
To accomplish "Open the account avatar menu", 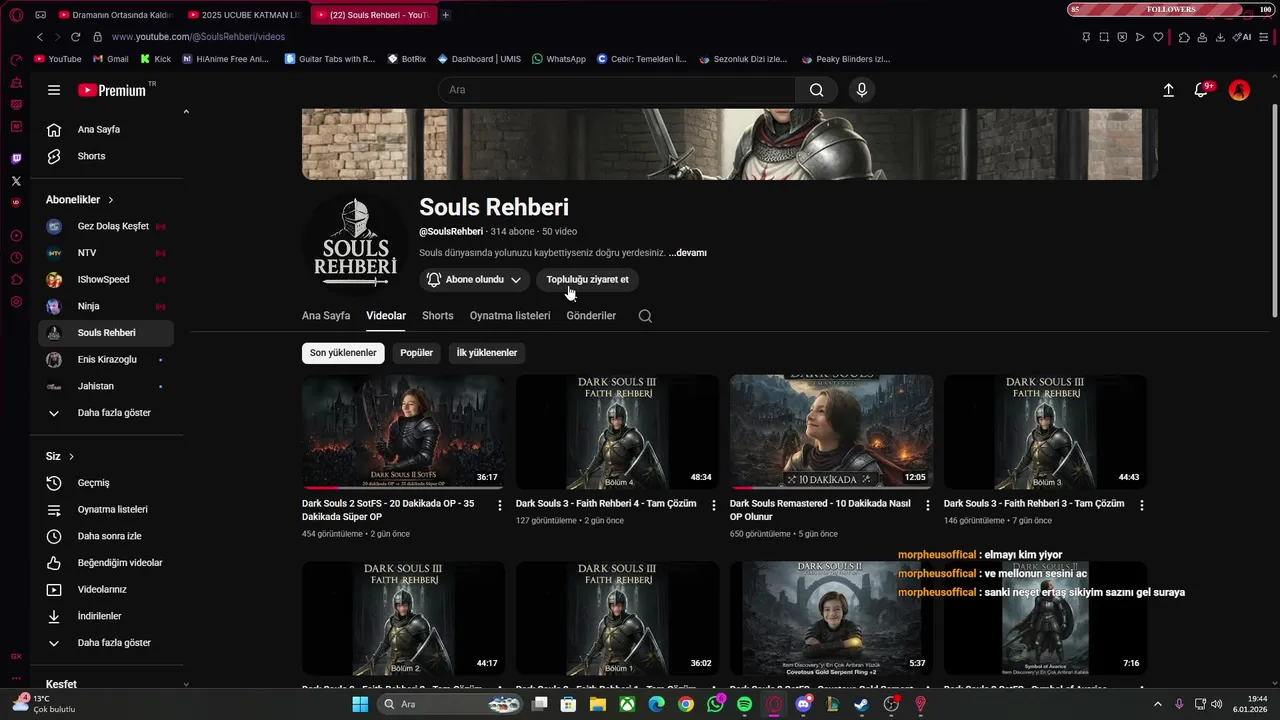I will (1239, 90).
